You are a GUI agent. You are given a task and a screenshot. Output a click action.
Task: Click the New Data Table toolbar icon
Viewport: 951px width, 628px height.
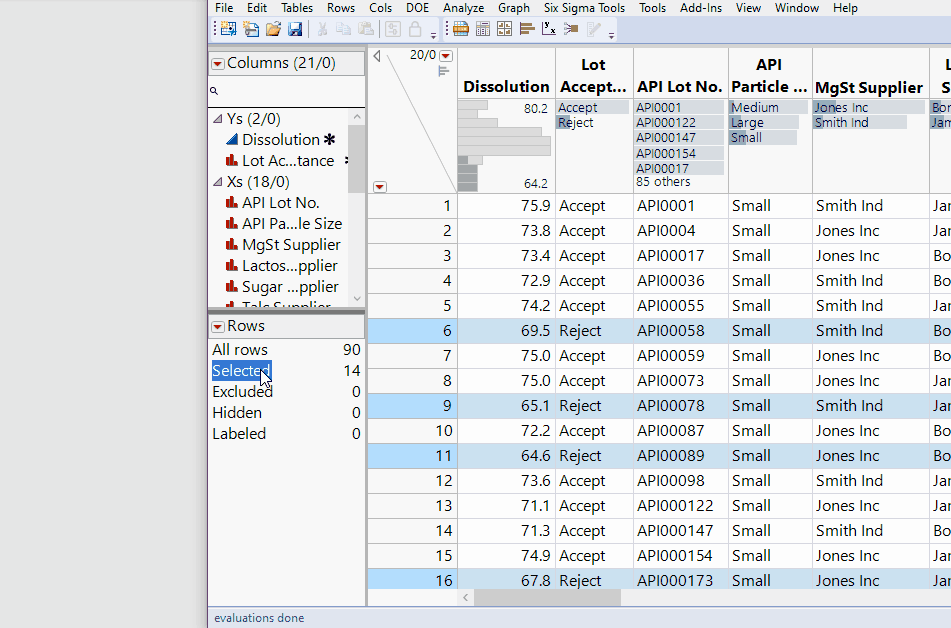(229, 29)
